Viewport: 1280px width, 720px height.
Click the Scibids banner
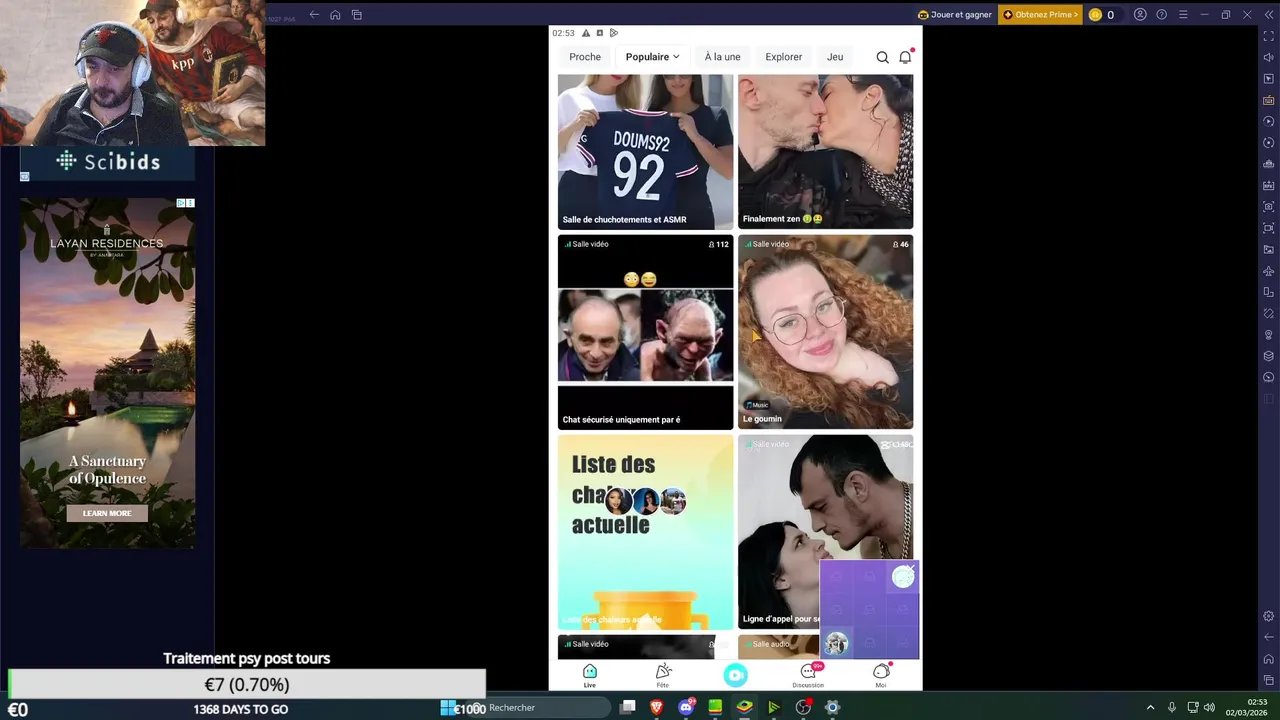click(x=108, y=161)
